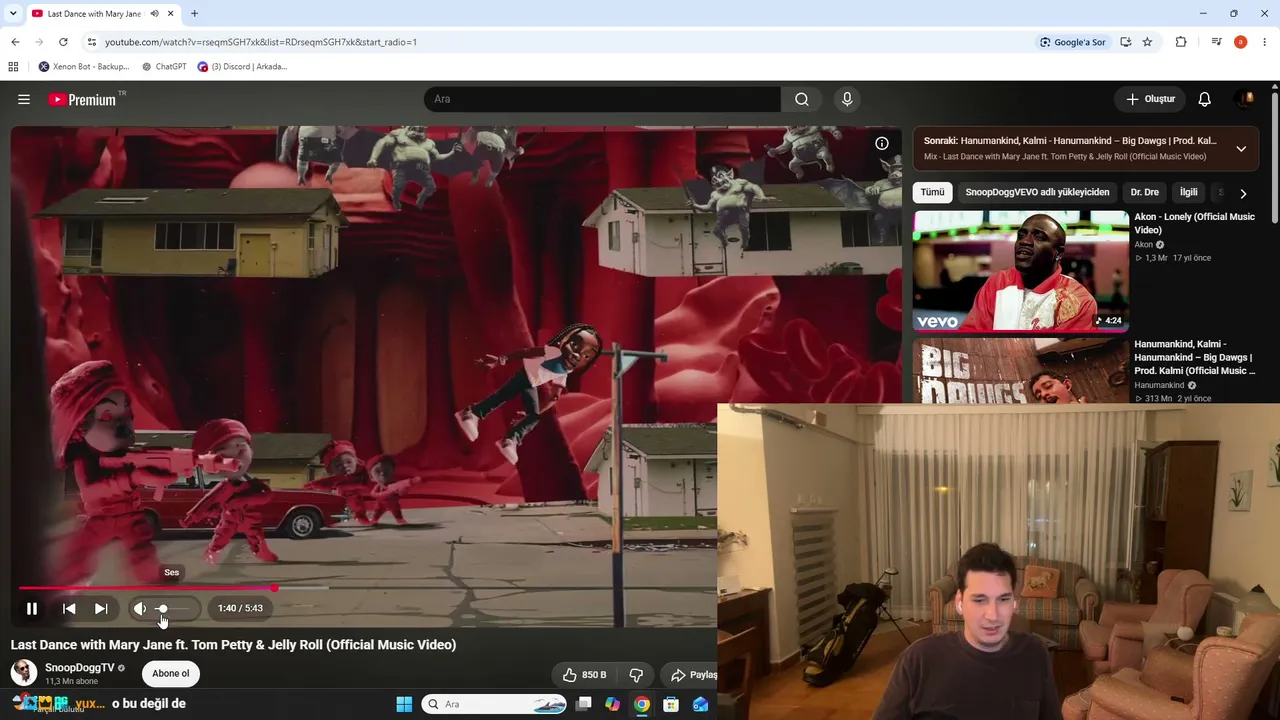Viewport: 1280px width, 720px height.
Task: Subscribe with the Abone ol button
Action: (171, 673)
